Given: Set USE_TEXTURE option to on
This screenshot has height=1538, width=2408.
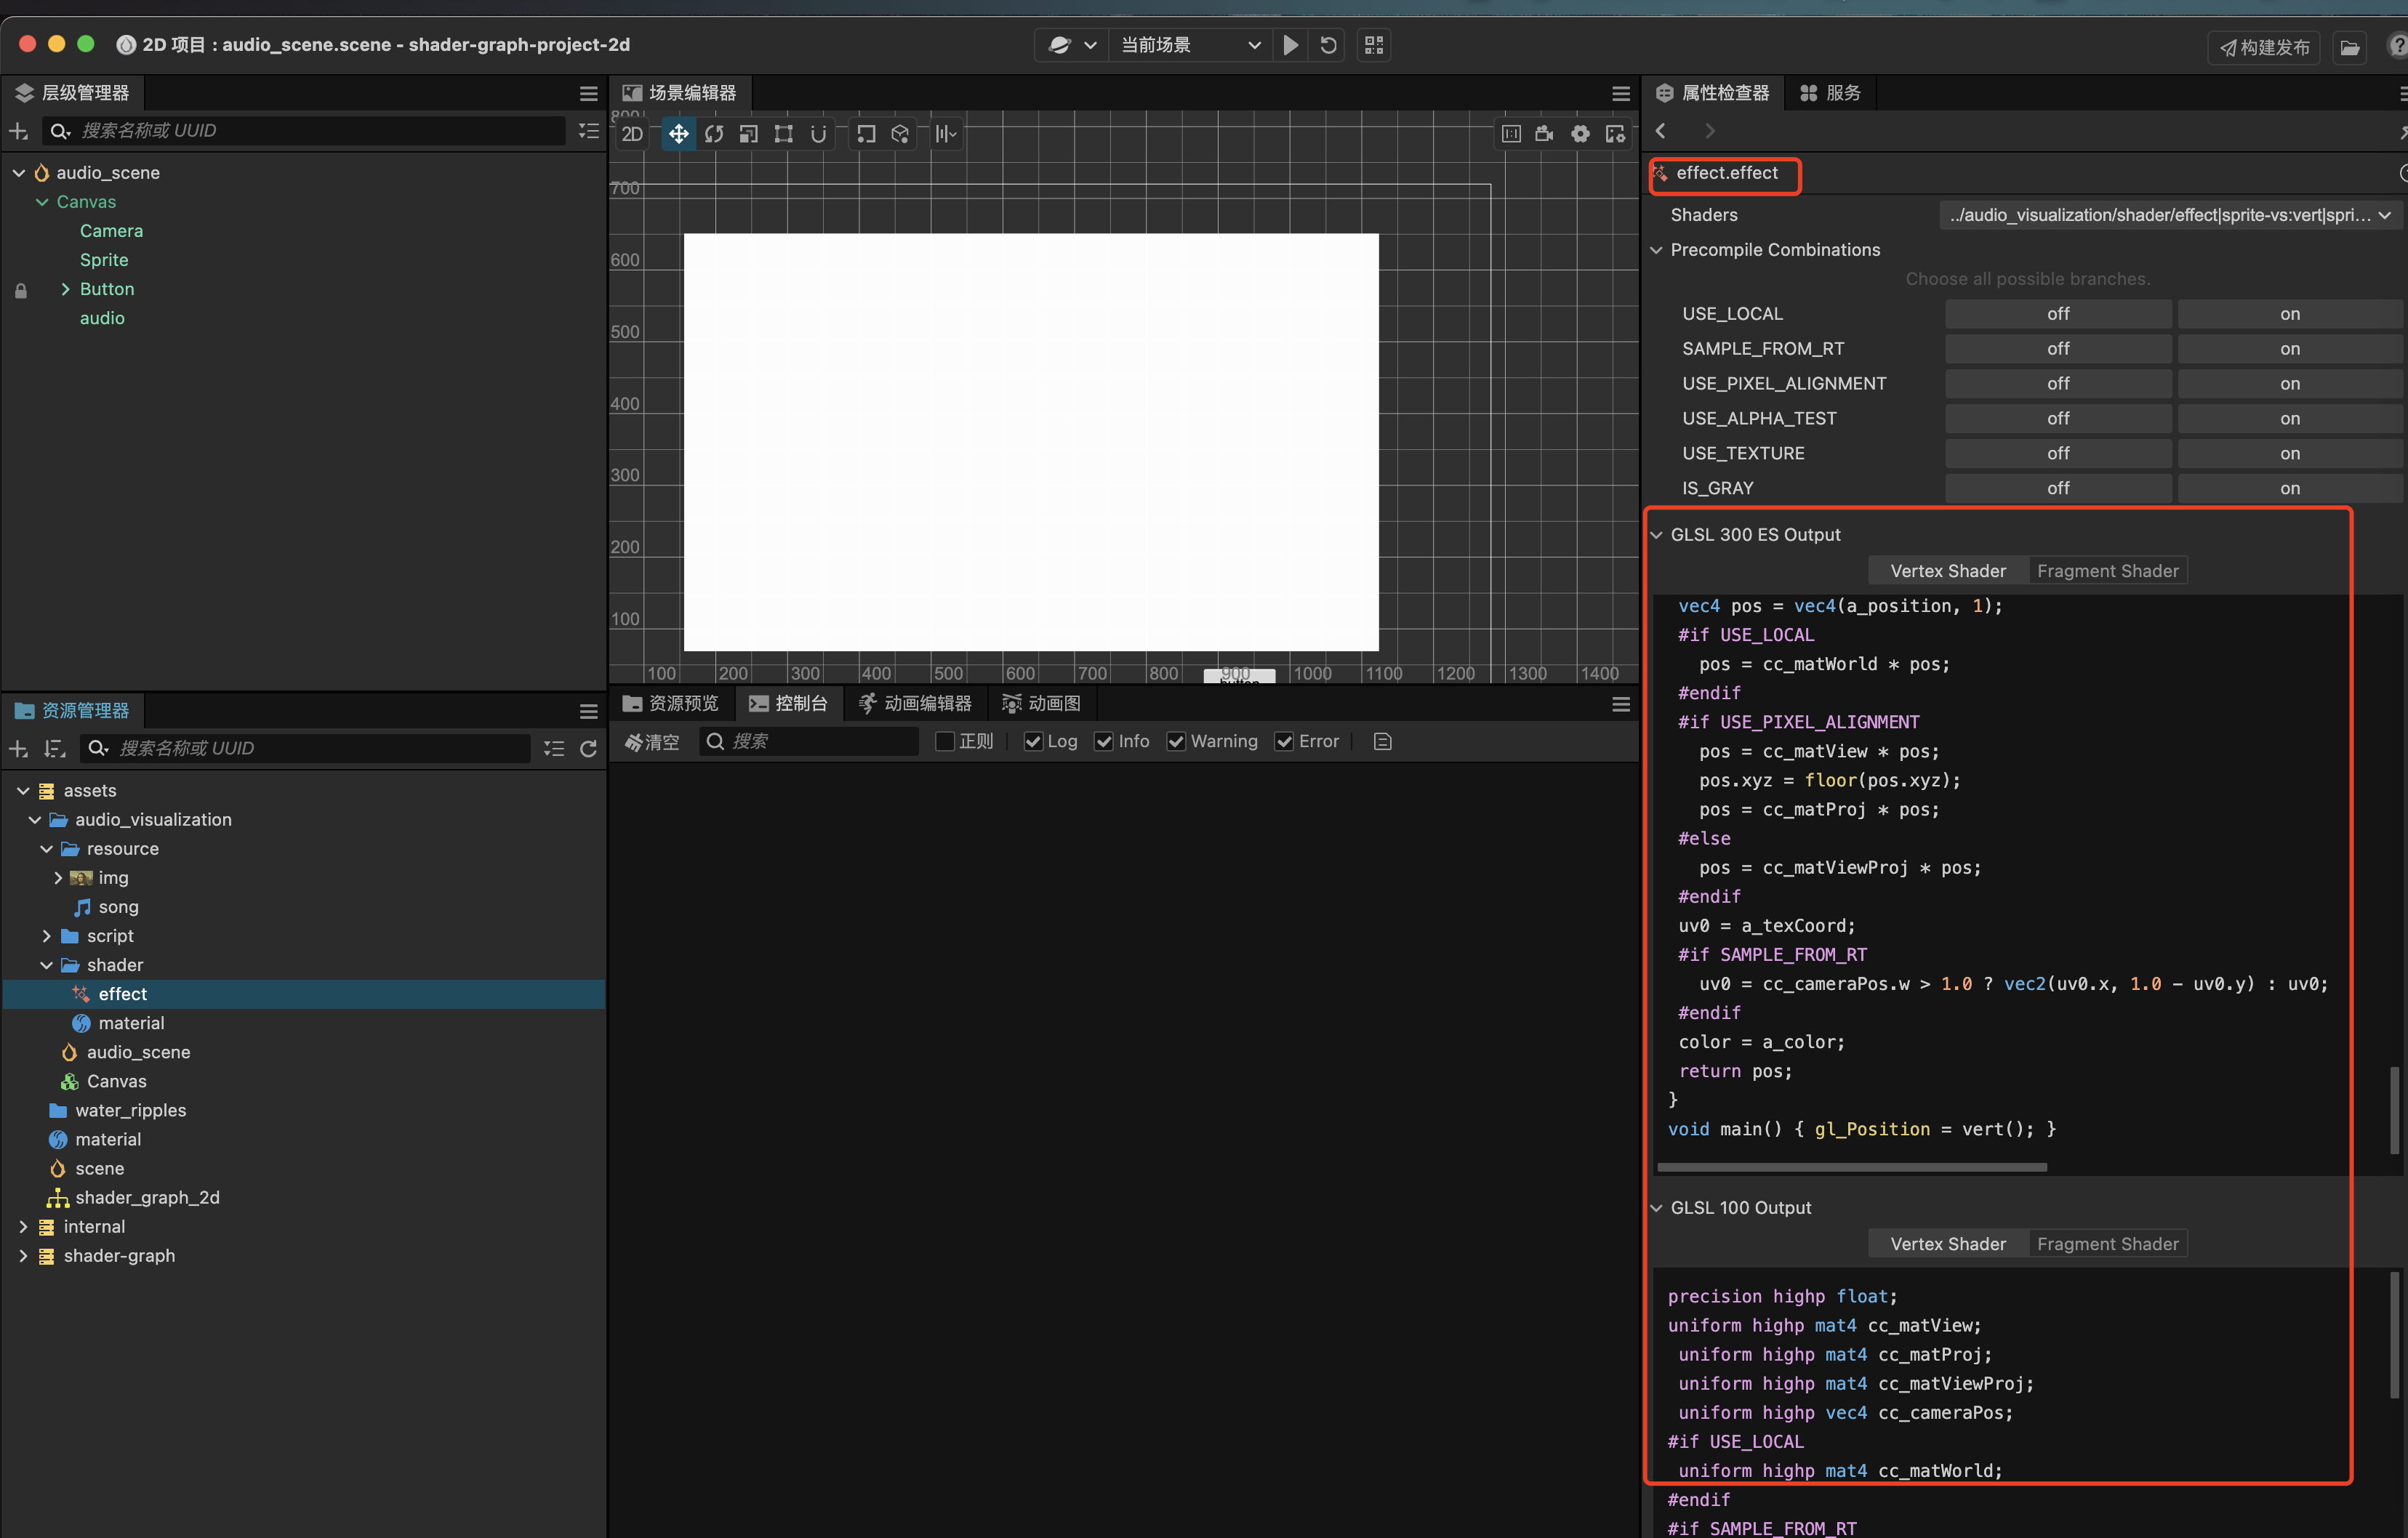Looking at the screenshot, I should [2289, 453].
